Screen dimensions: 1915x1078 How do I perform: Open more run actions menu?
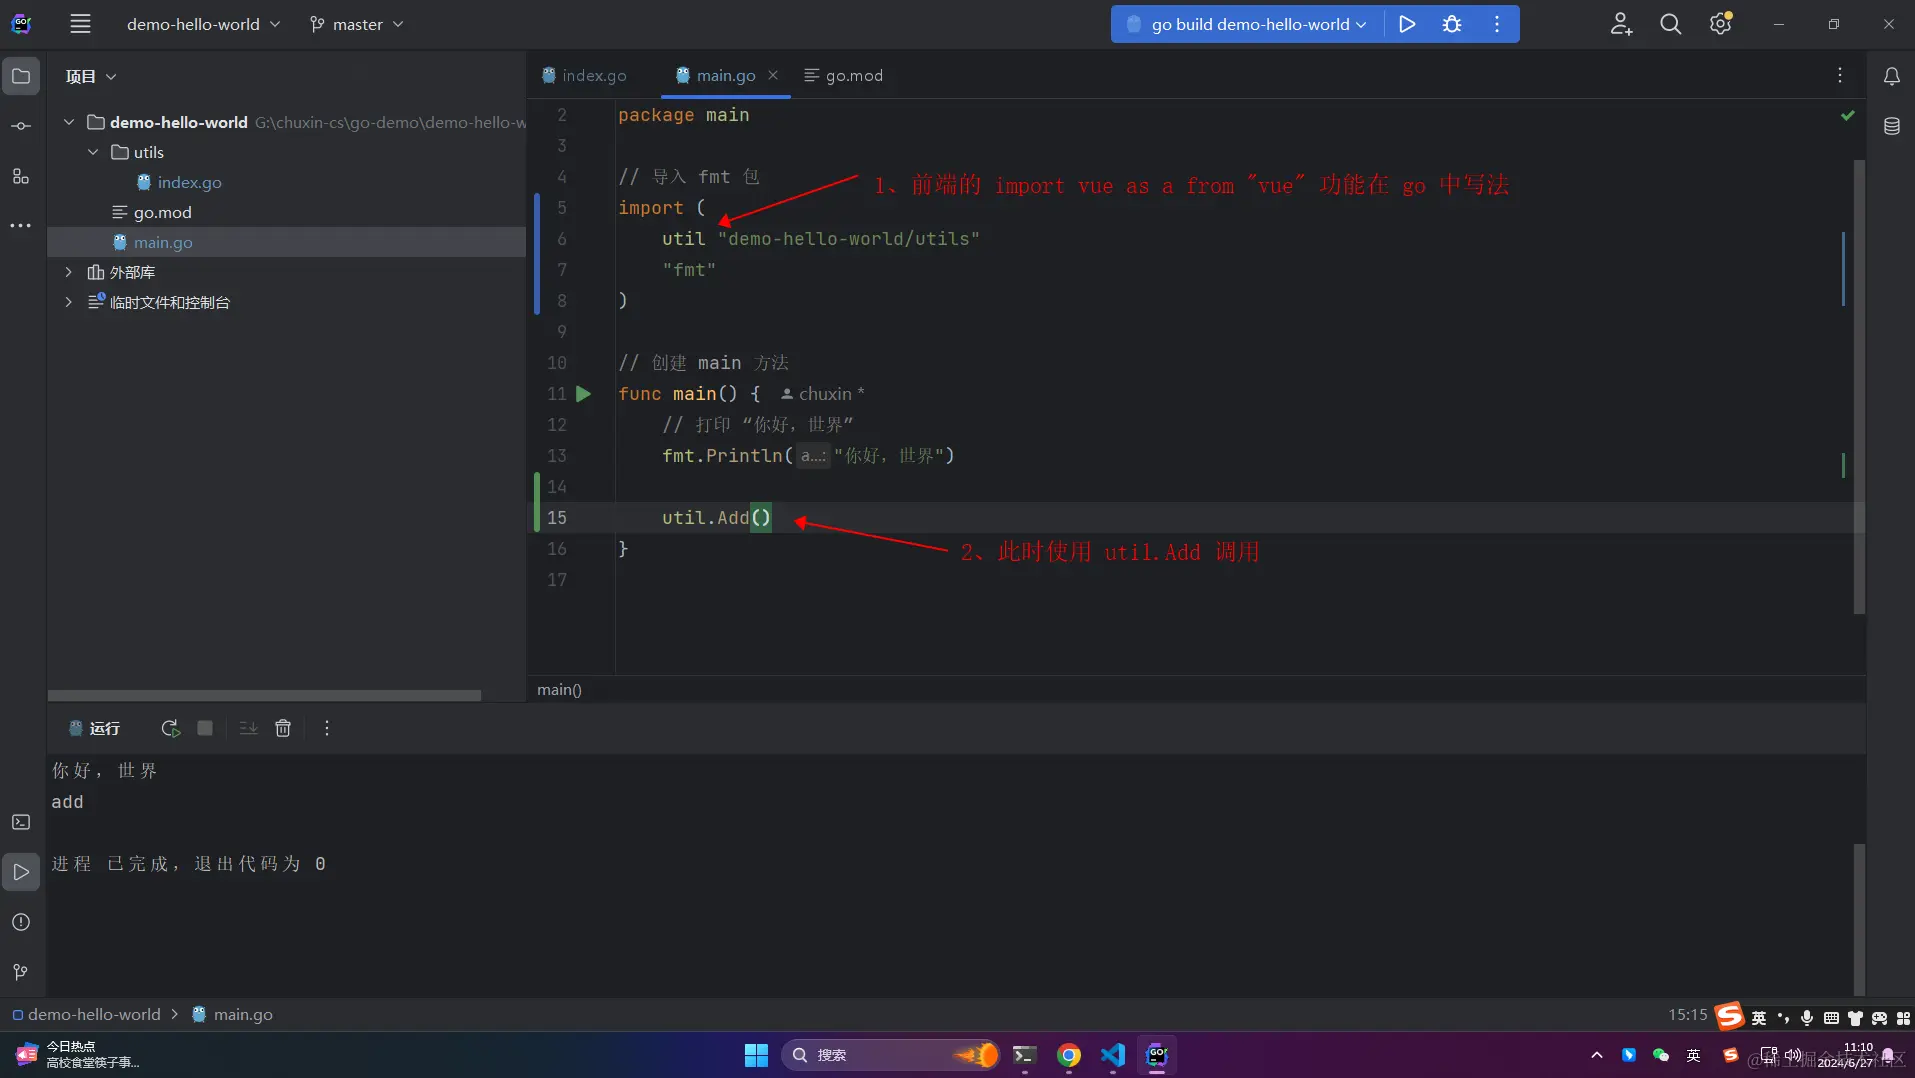[x=1497, y=24]
